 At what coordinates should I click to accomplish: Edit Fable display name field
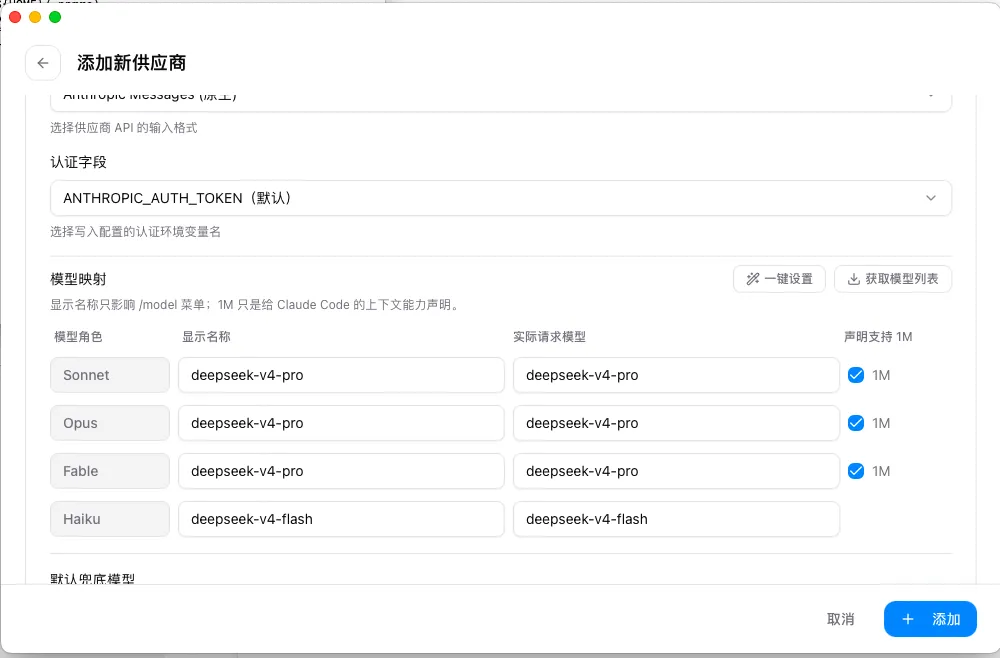341,471
